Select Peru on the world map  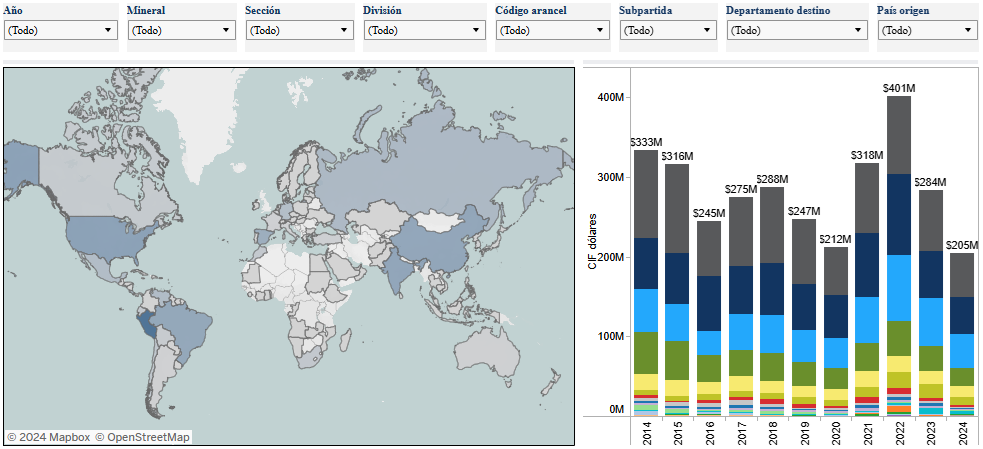[150, 325]
